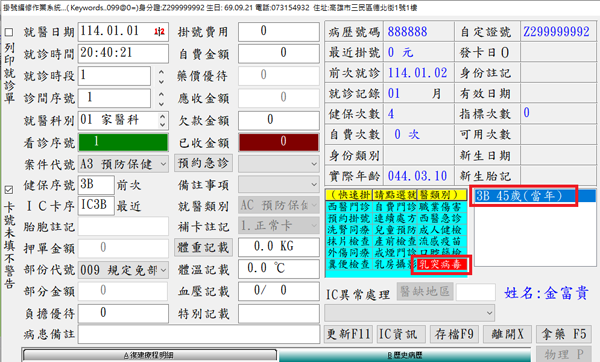This screenshot has height=362, width=600.
Task: Click the 病患備註 text input field
Action: pos(199,334)
